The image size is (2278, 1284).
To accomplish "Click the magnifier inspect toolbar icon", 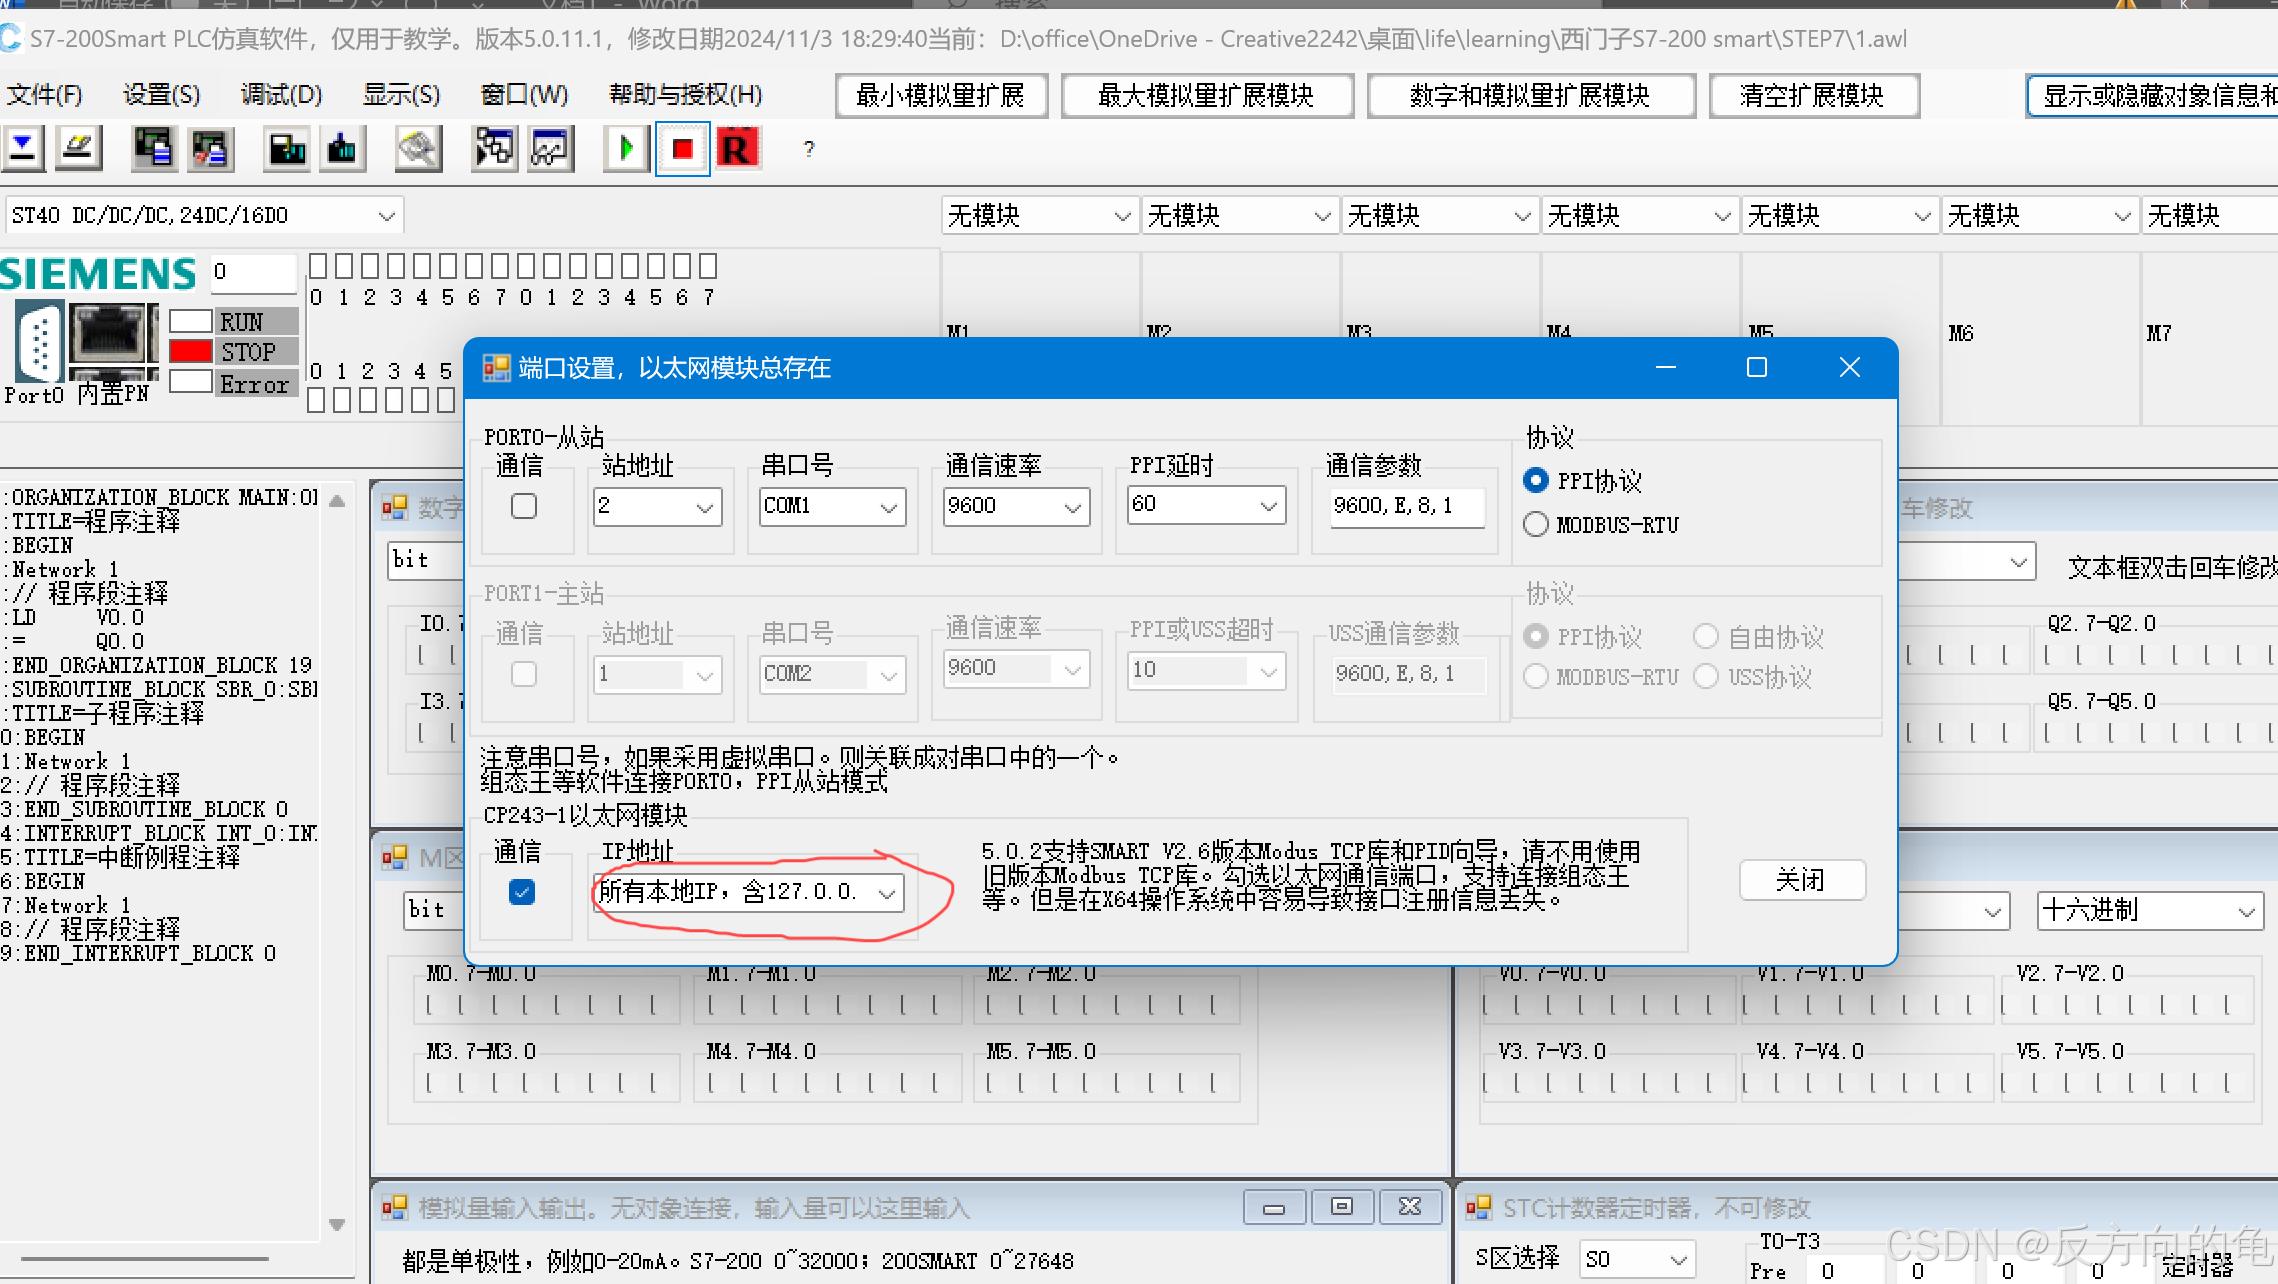I will (417, 149).
